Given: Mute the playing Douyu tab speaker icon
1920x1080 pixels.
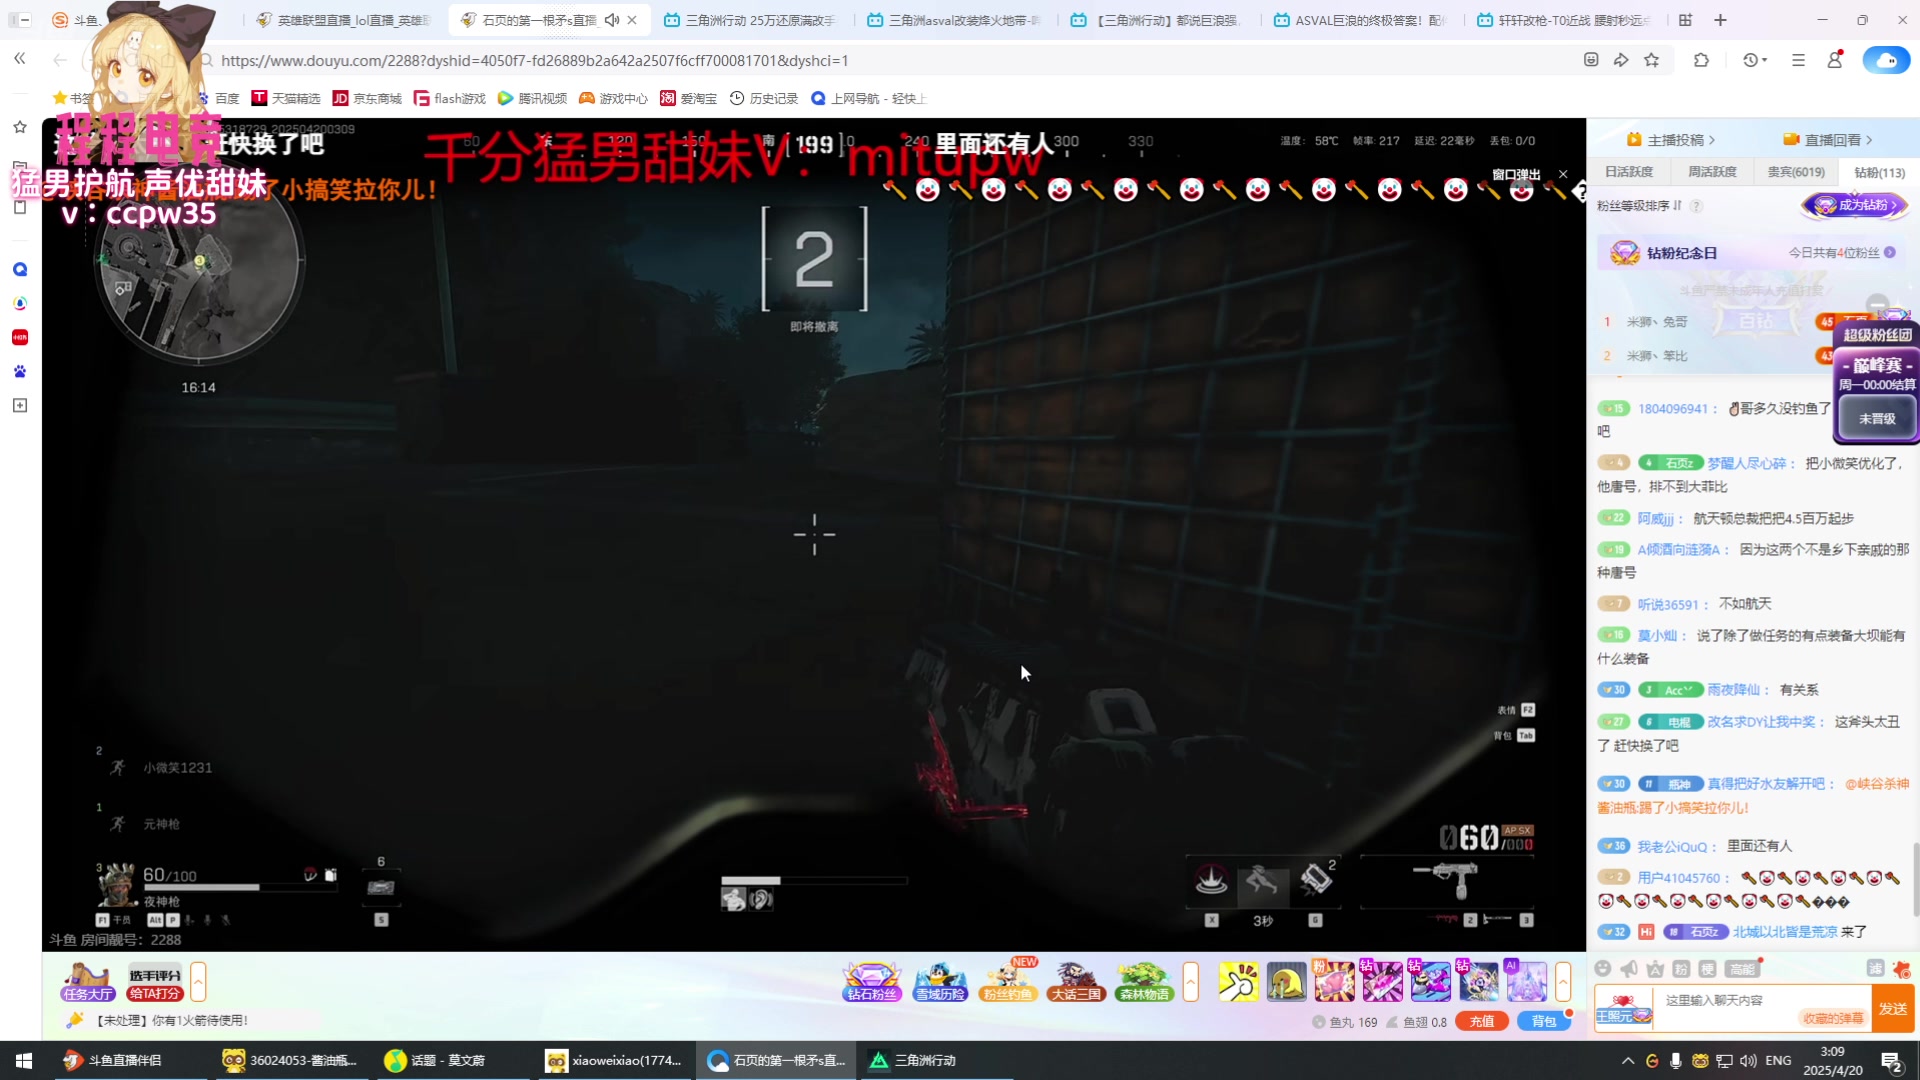Looking at the screenshot, I should tap(611, 20).
